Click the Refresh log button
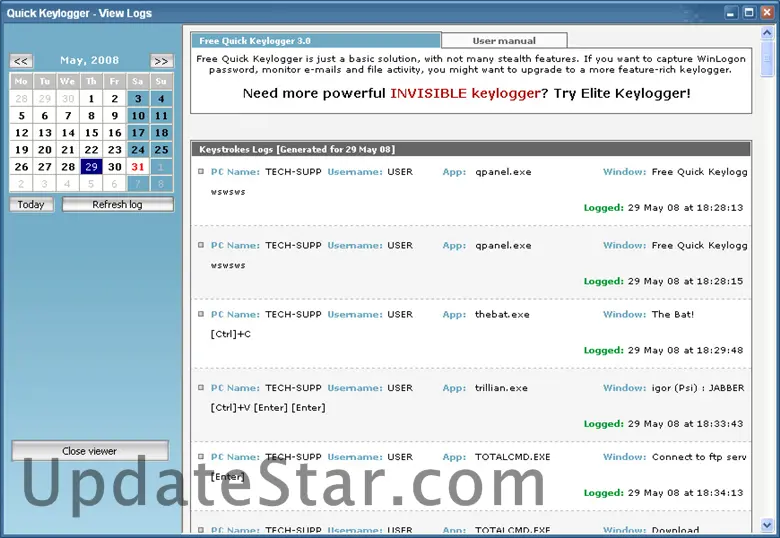Image resolution: width=780 pixels, height=538 pixels. point(117,204)
